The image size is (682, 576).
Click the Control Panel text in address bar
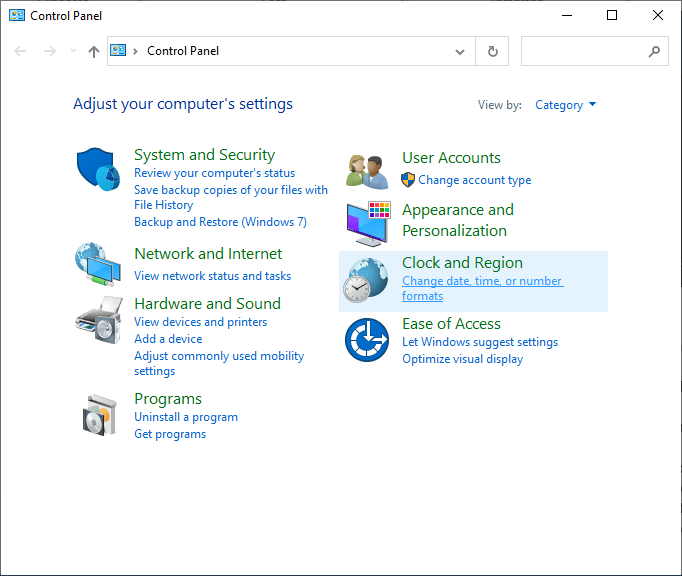point(183,51)
